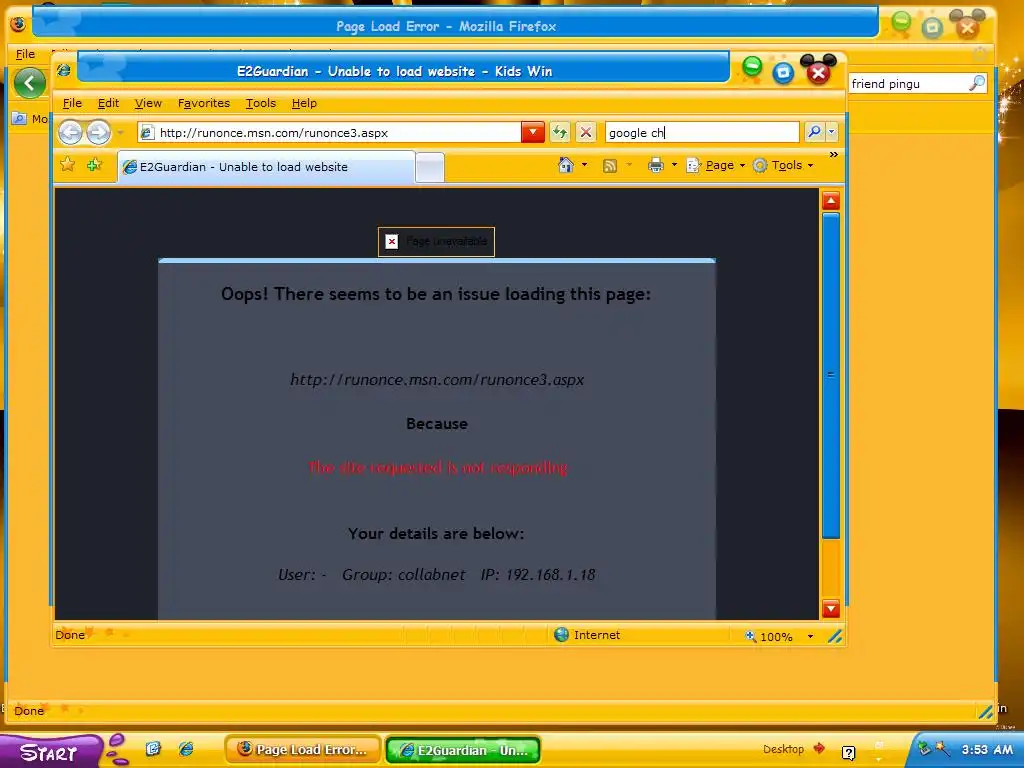Viewport: 1024px width, 768px height.
Task: Click the Print icon
Action: point(656,165)
